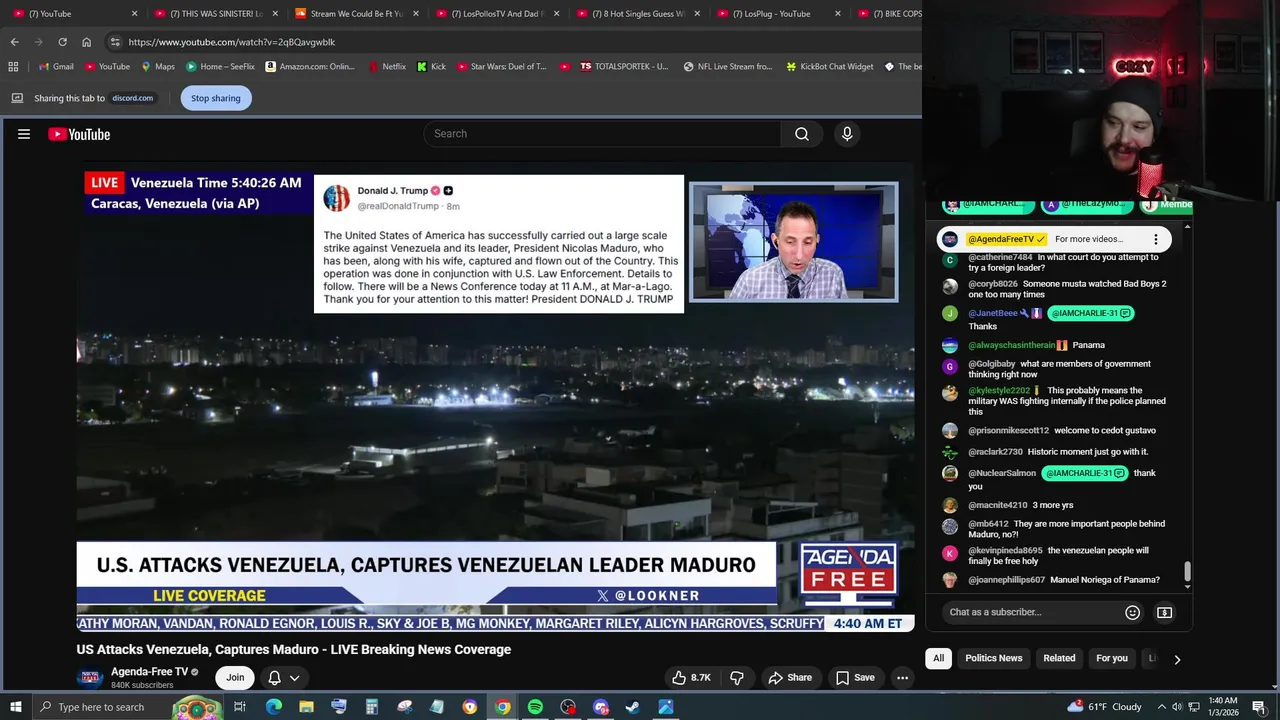Show hidden system tray icons chevron
The width and height of the screenshot is (1280, 720).
(1160, 707)
